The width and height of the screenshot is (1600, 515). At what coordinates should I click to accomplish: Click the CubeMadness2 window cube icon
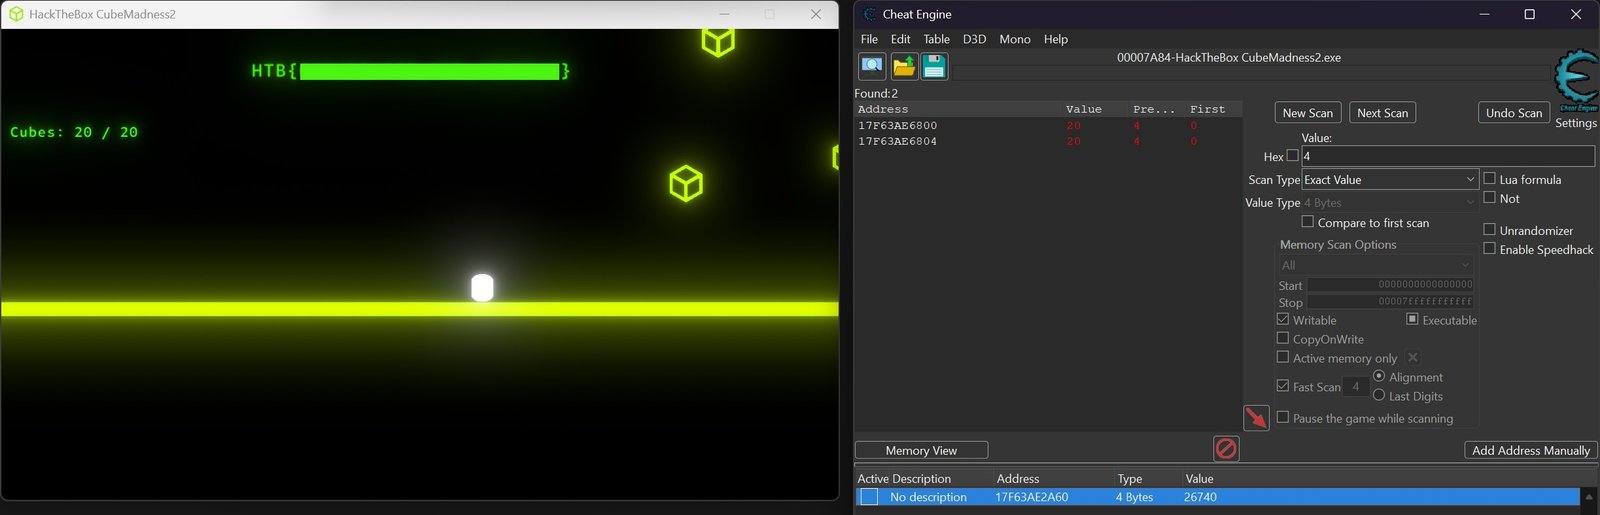[x=16, y=14]
